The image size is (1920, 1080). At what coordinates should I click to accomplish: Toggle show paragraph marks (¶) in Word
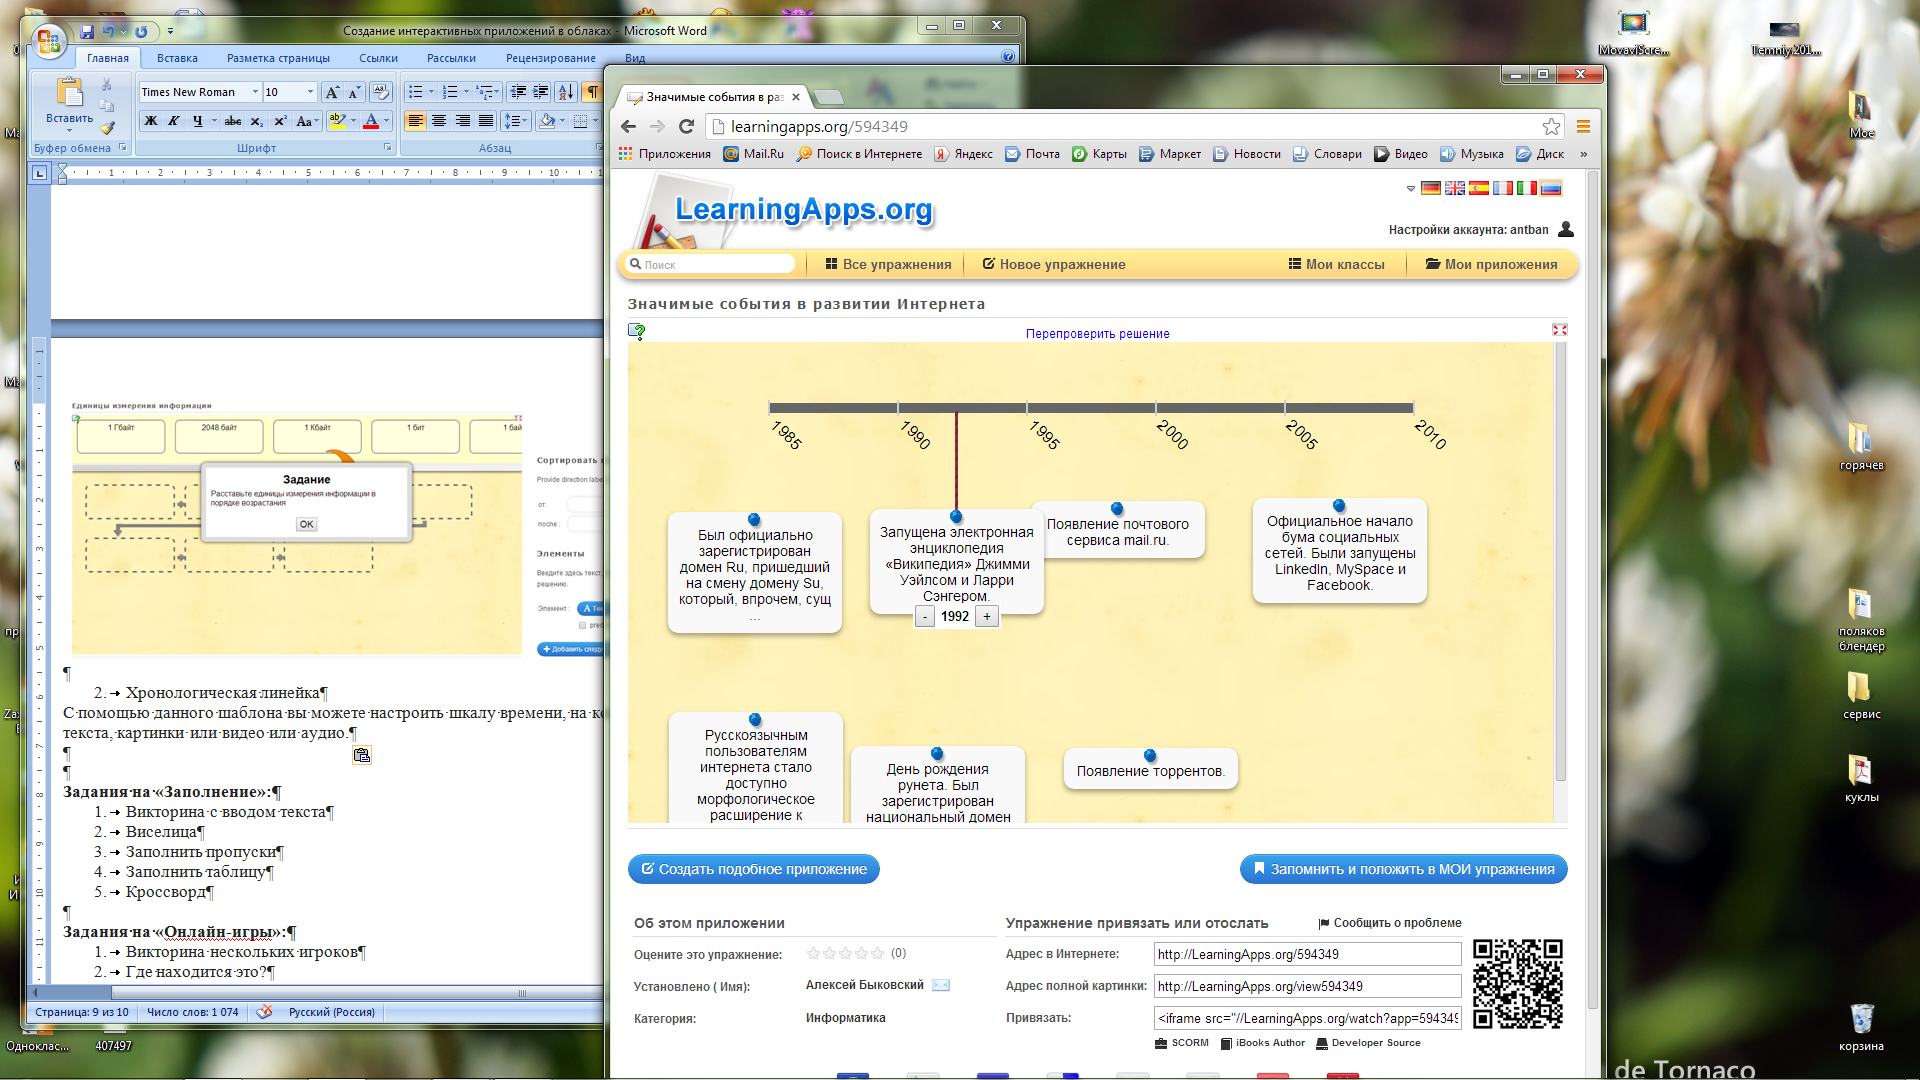tap(593, 92)
